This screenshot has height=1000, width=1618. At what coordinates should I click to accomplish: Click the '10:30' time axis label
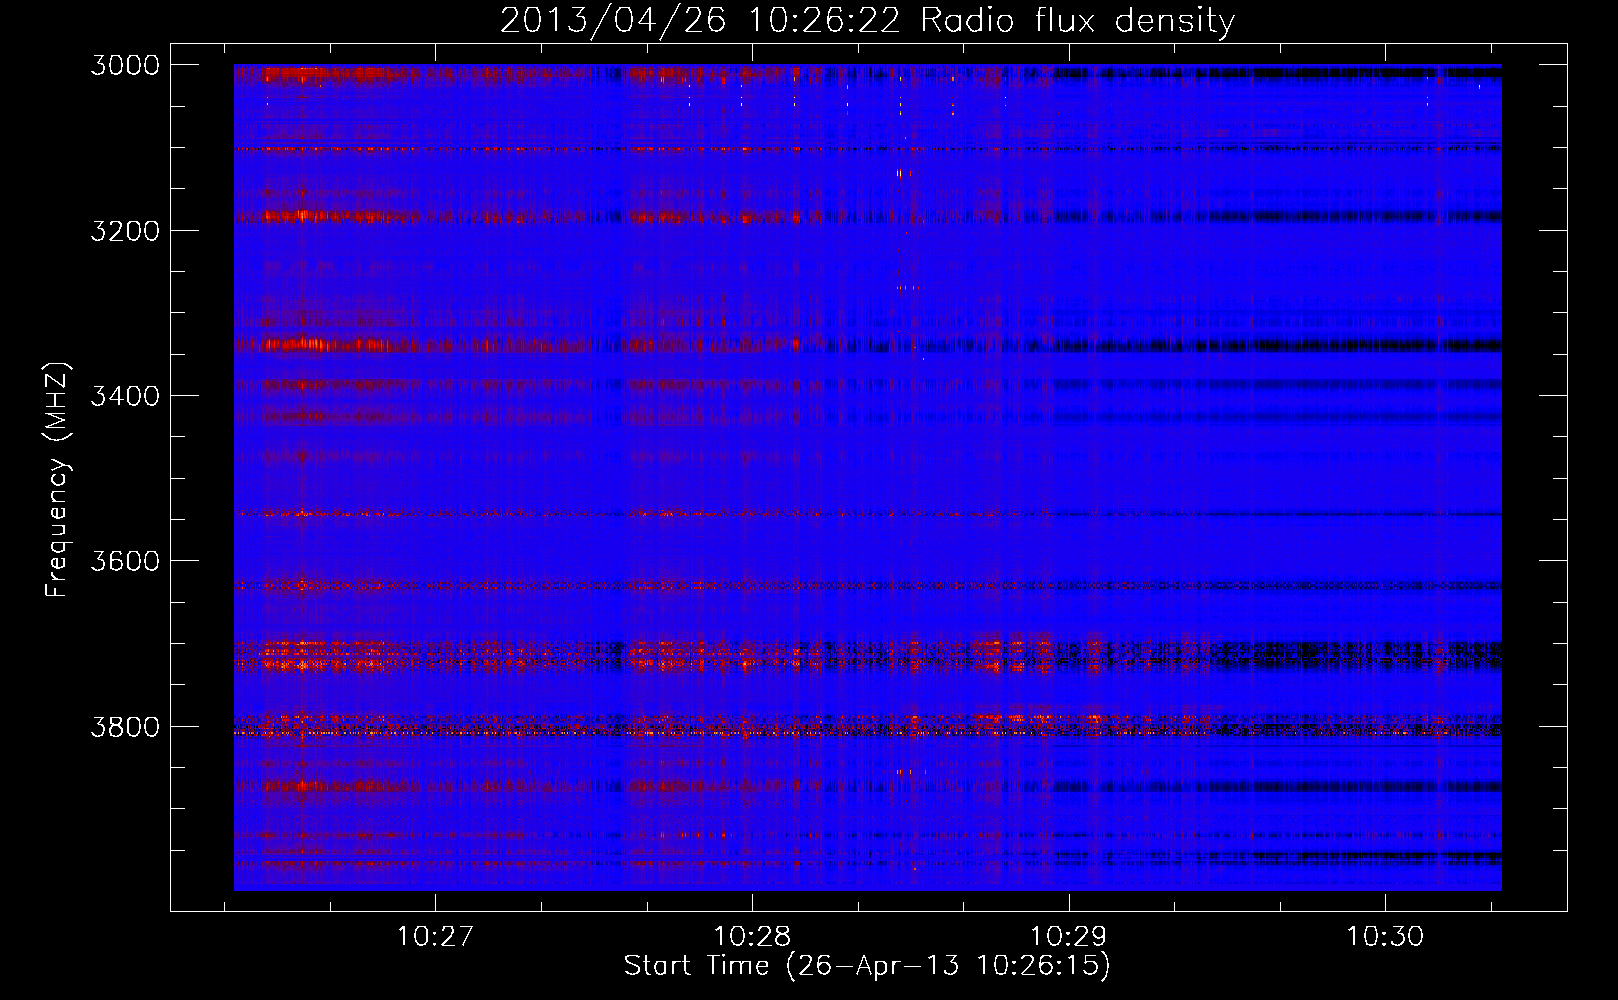pyautogui.click(x=1385, y=937)
